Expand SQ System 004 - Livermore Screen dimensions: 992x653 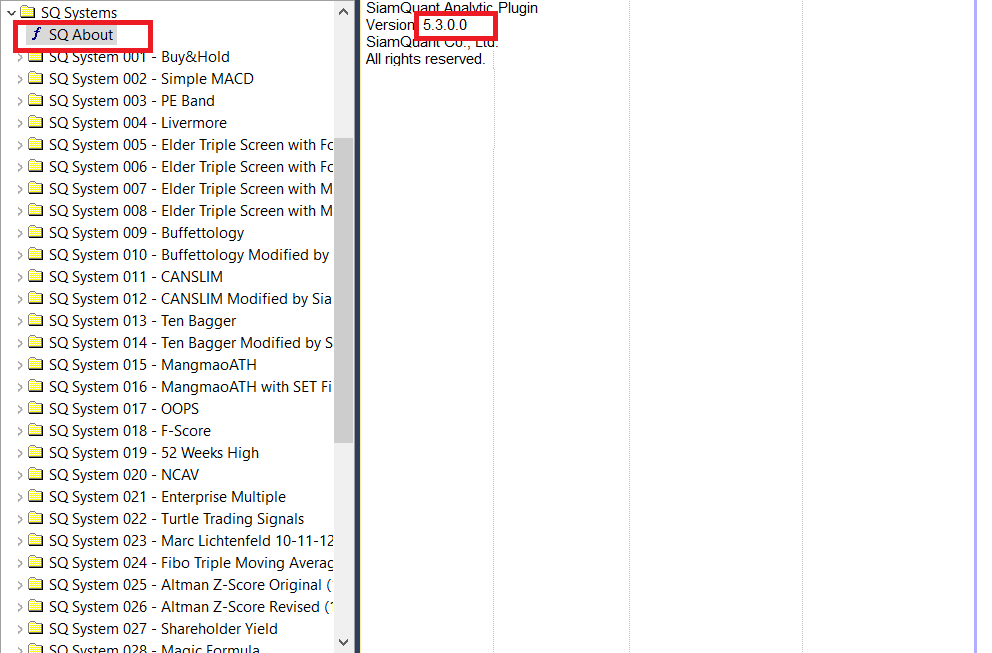click(20, 123)
